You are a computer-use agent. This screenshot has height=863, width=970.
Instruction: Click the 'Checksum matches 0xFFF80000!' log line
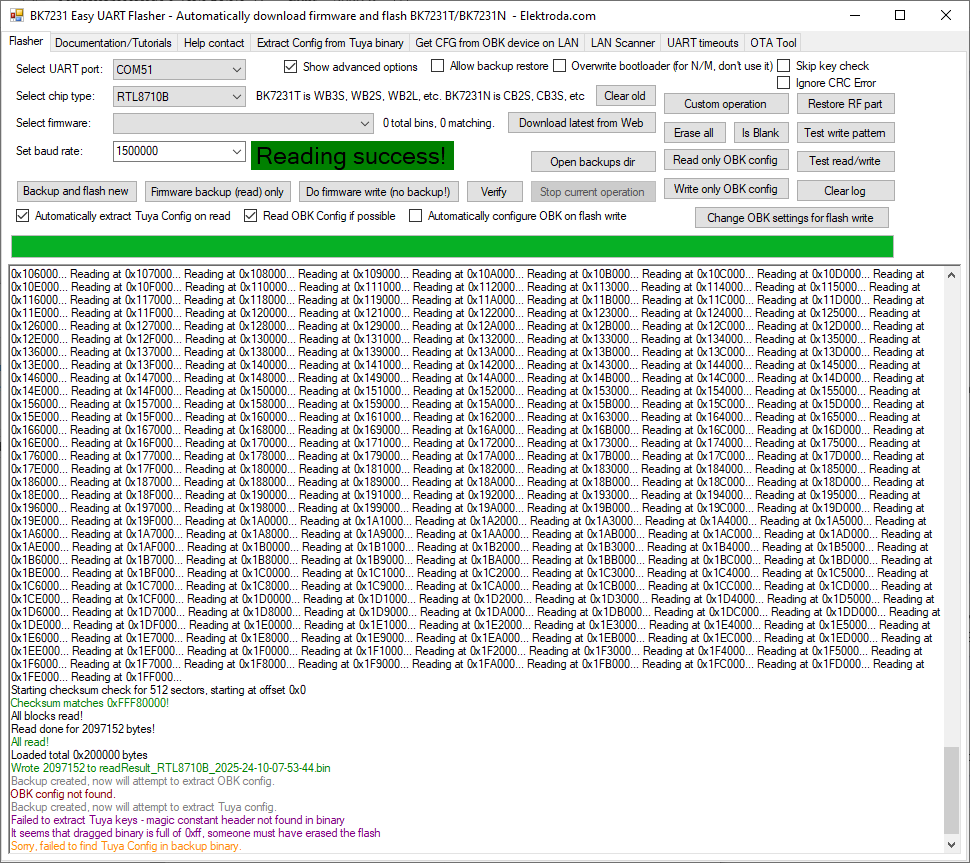(90, 703)
